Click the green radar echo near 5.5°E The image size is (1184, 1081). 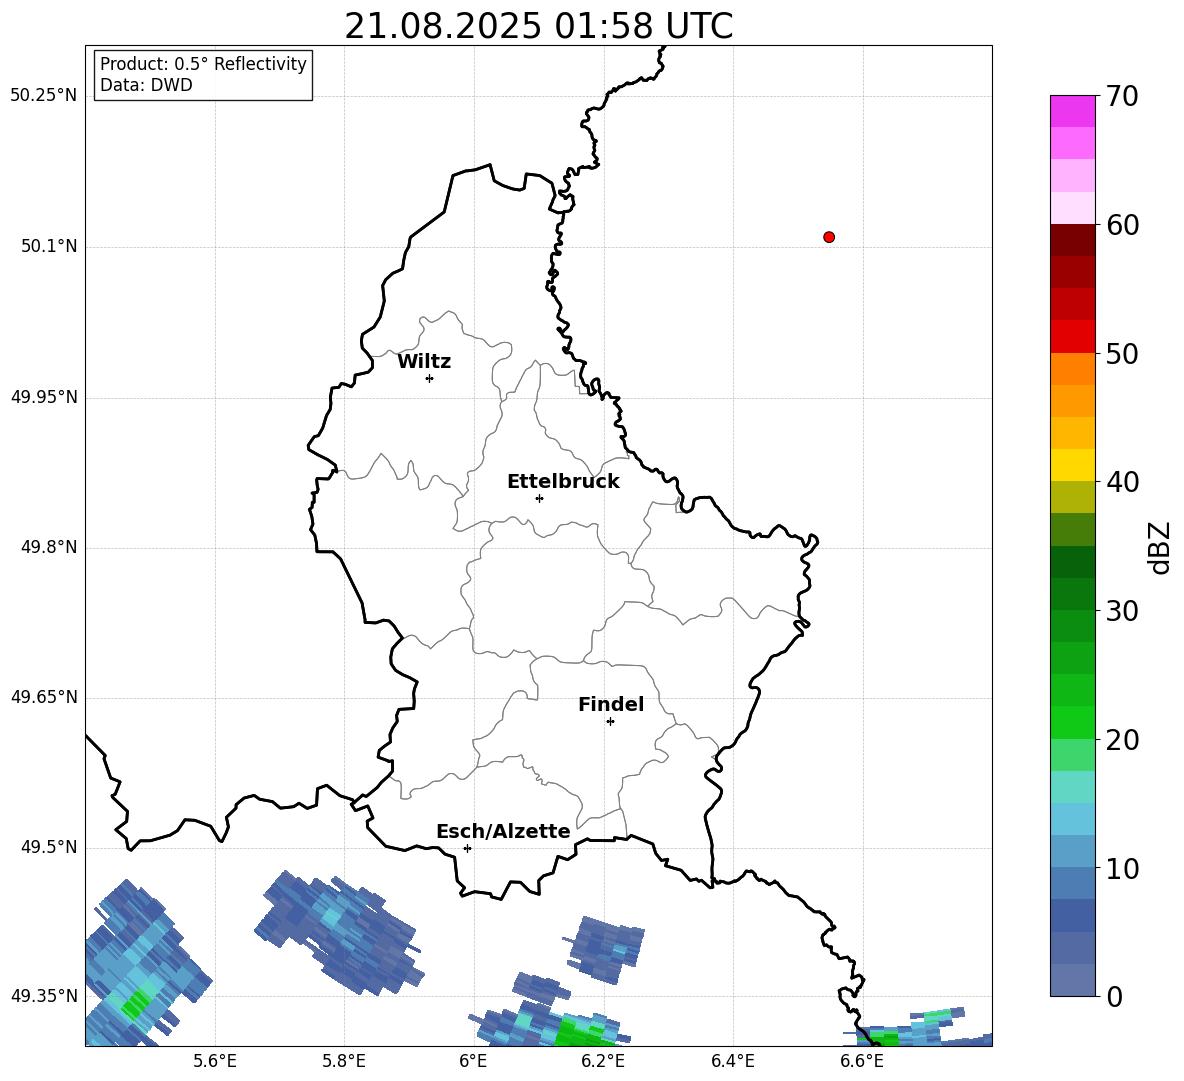coord(137,1005)
